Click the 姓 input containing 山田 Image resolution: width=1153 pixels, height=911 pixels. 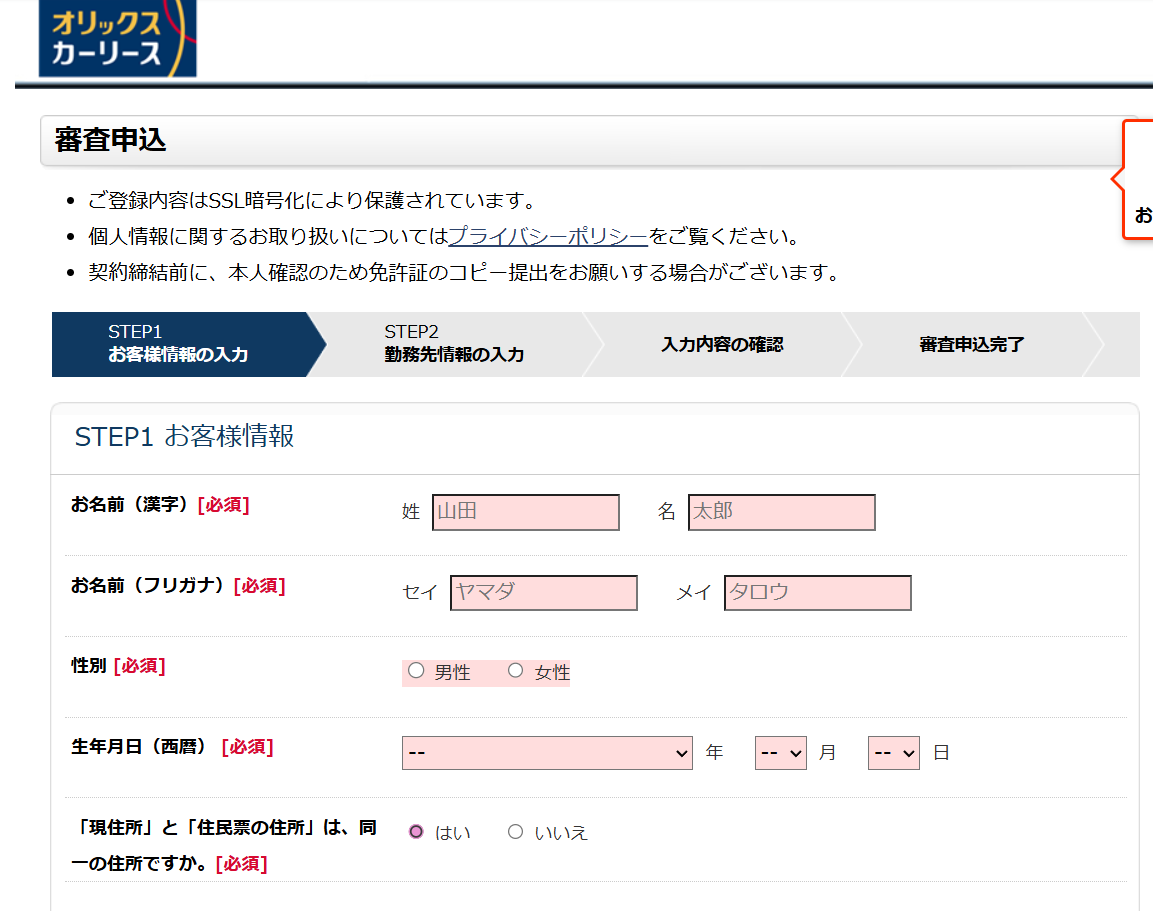526,512
